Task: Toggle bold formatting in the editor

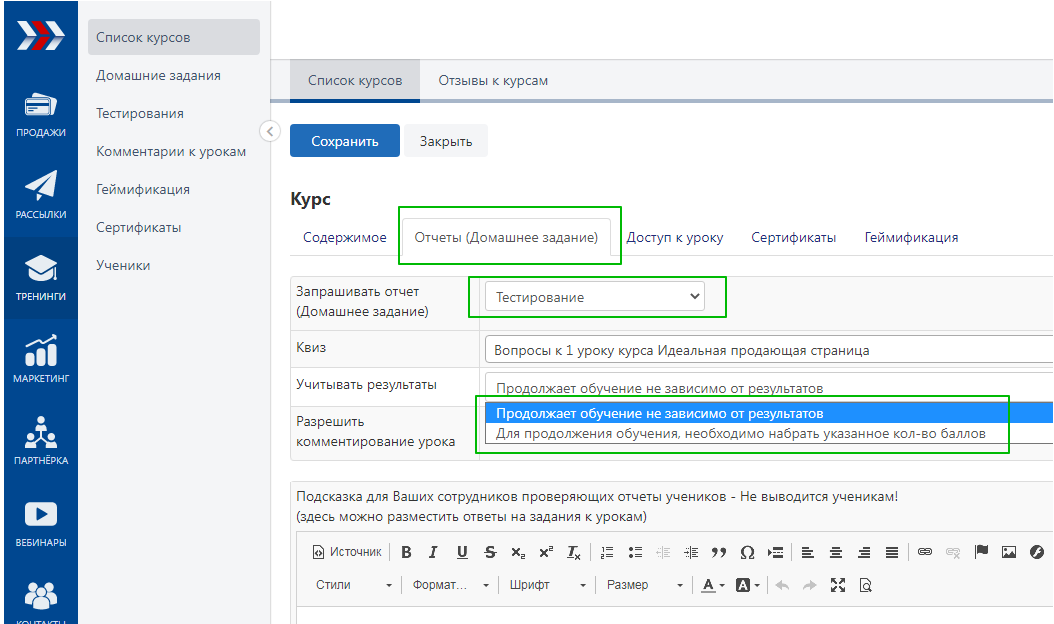Action: tap(406, 552)
